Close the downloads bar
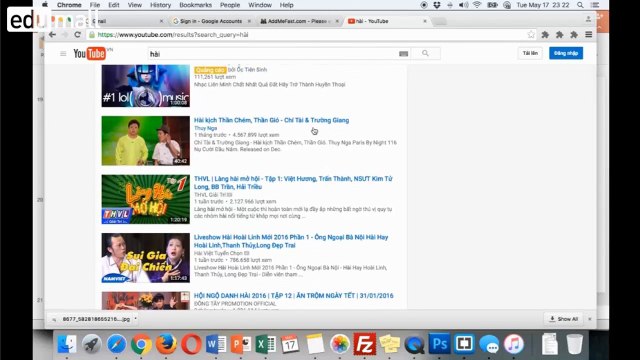Image resolution: width=640 pixels, height=360 pixels. [x=590, y=319]
